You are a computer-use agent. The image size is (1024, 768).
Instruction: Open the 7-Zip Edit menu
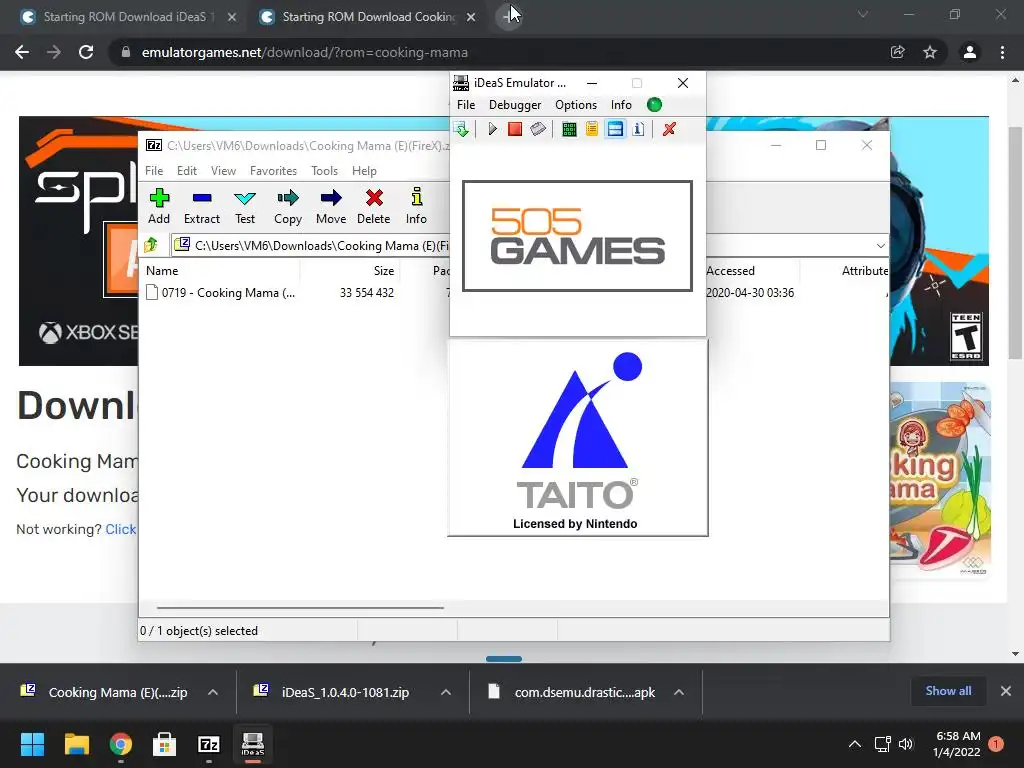(x=187, y=170)
